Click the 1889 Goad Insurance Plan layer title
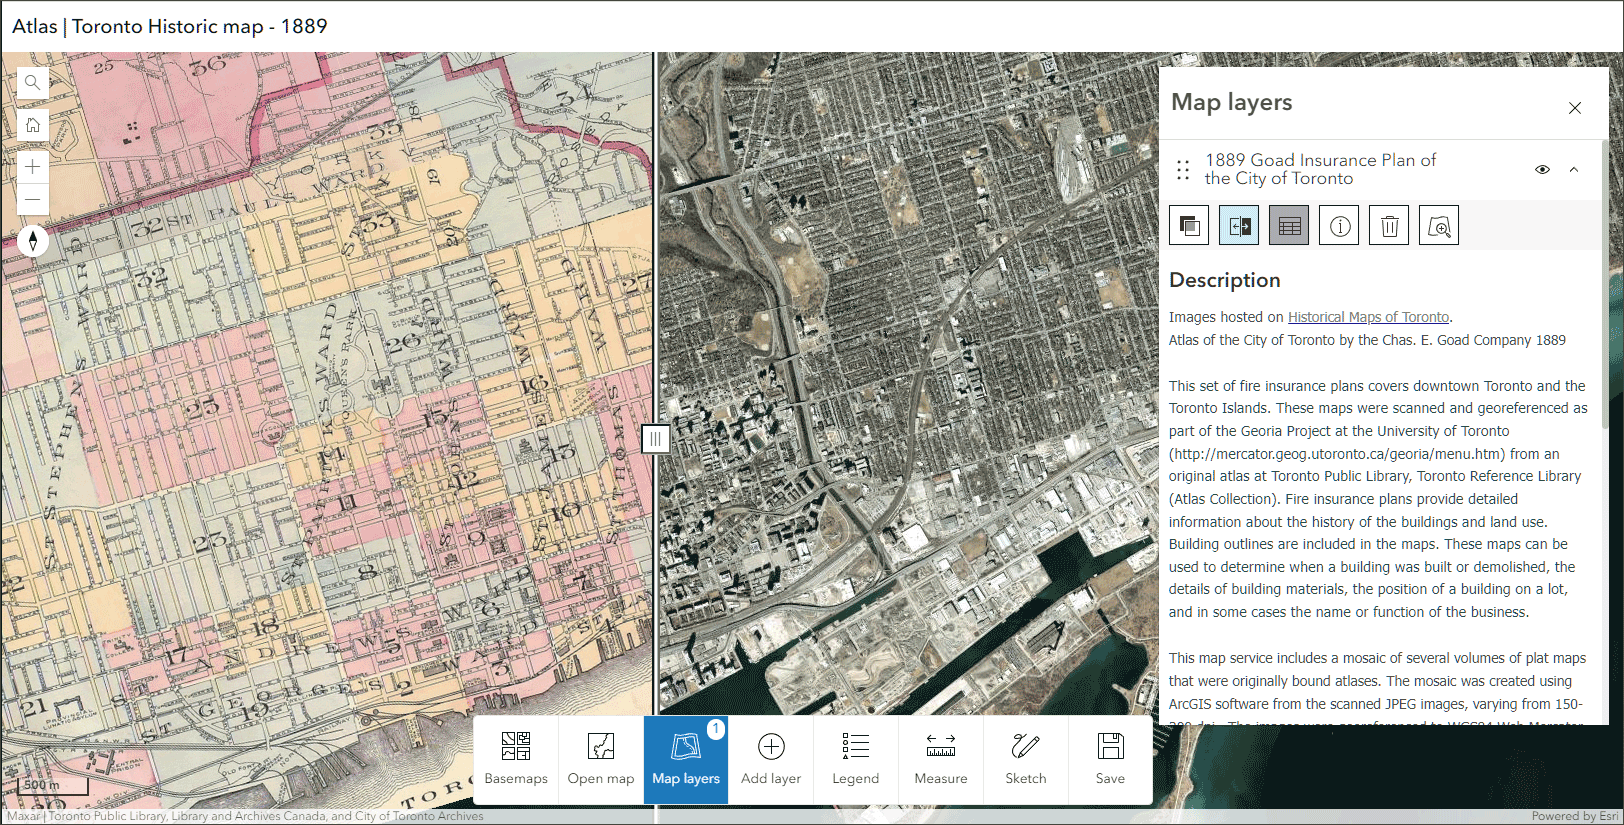The height and width of the screenshot is (825, 1624). (1320, 169)
